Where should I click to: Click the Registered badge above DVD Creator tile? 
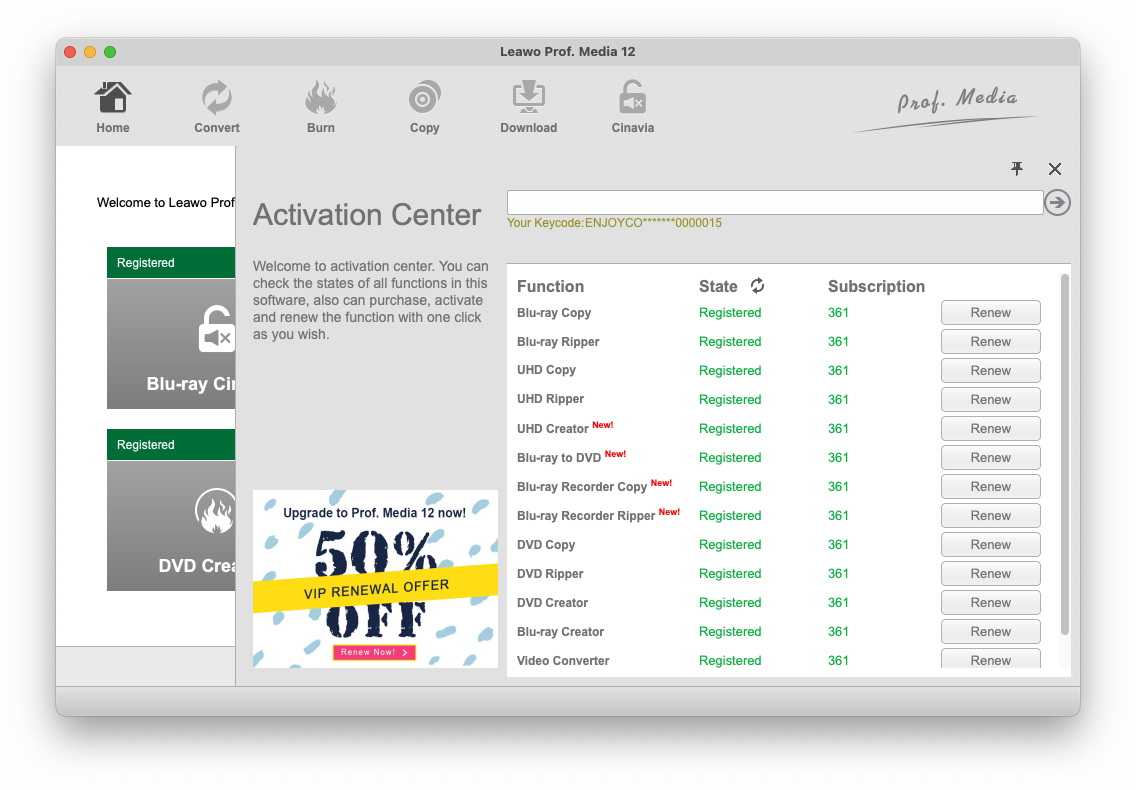coord(171,444)
